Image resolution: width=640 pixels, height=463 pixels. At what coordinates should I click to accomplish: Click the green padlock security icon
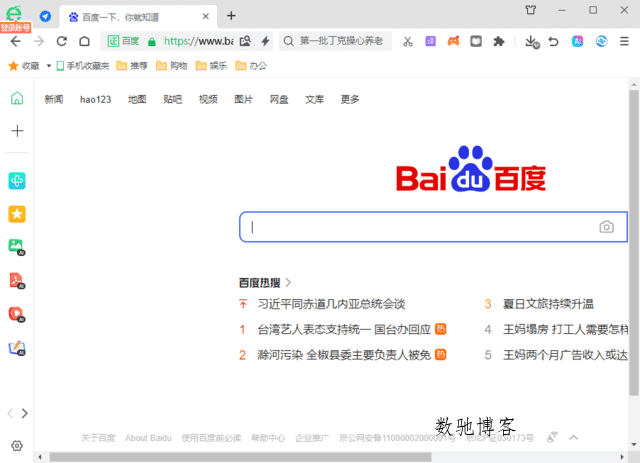point(152,42)
